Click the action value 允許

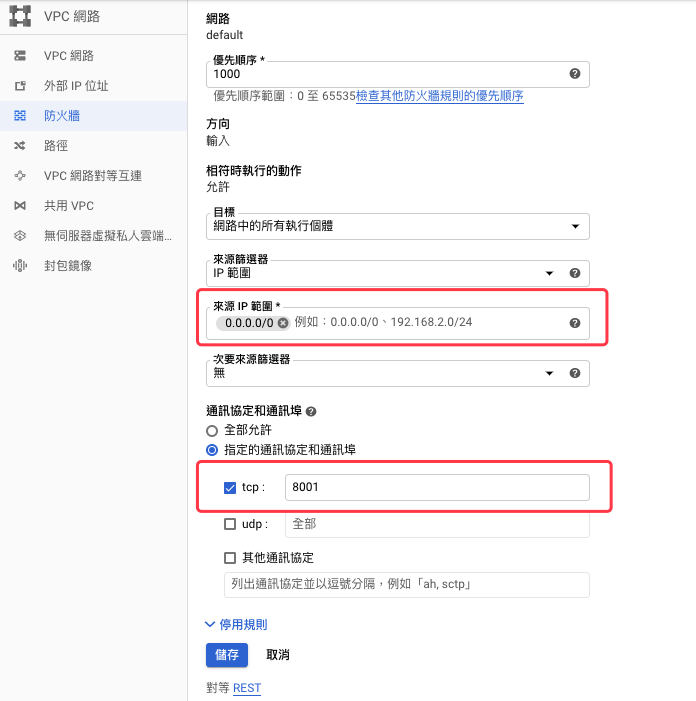click(x=218, y=187)
